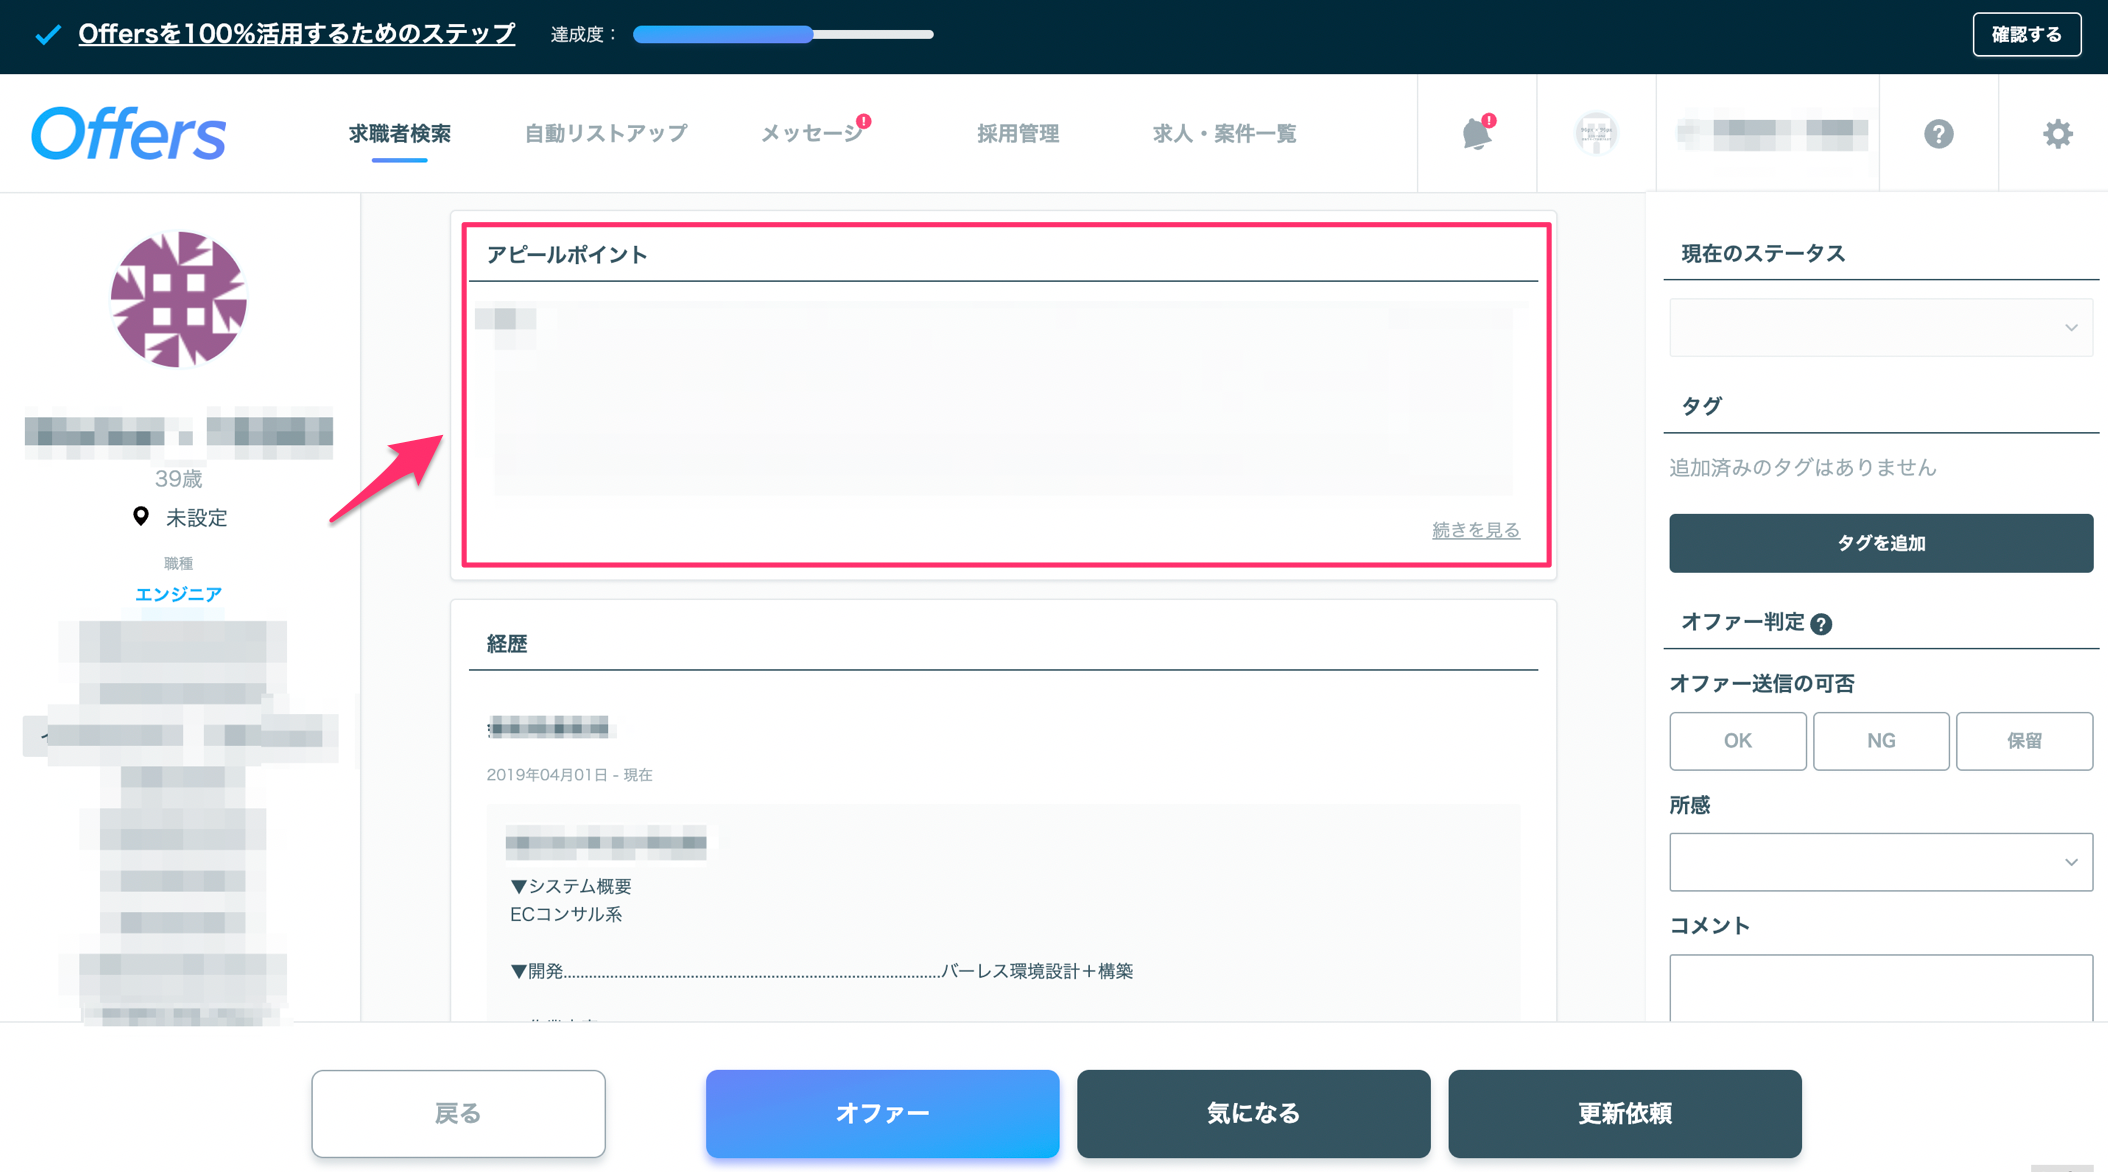Click the 続きを見る link
The height and width of the screenshot is (1172, 2108).
point(1475,530)
